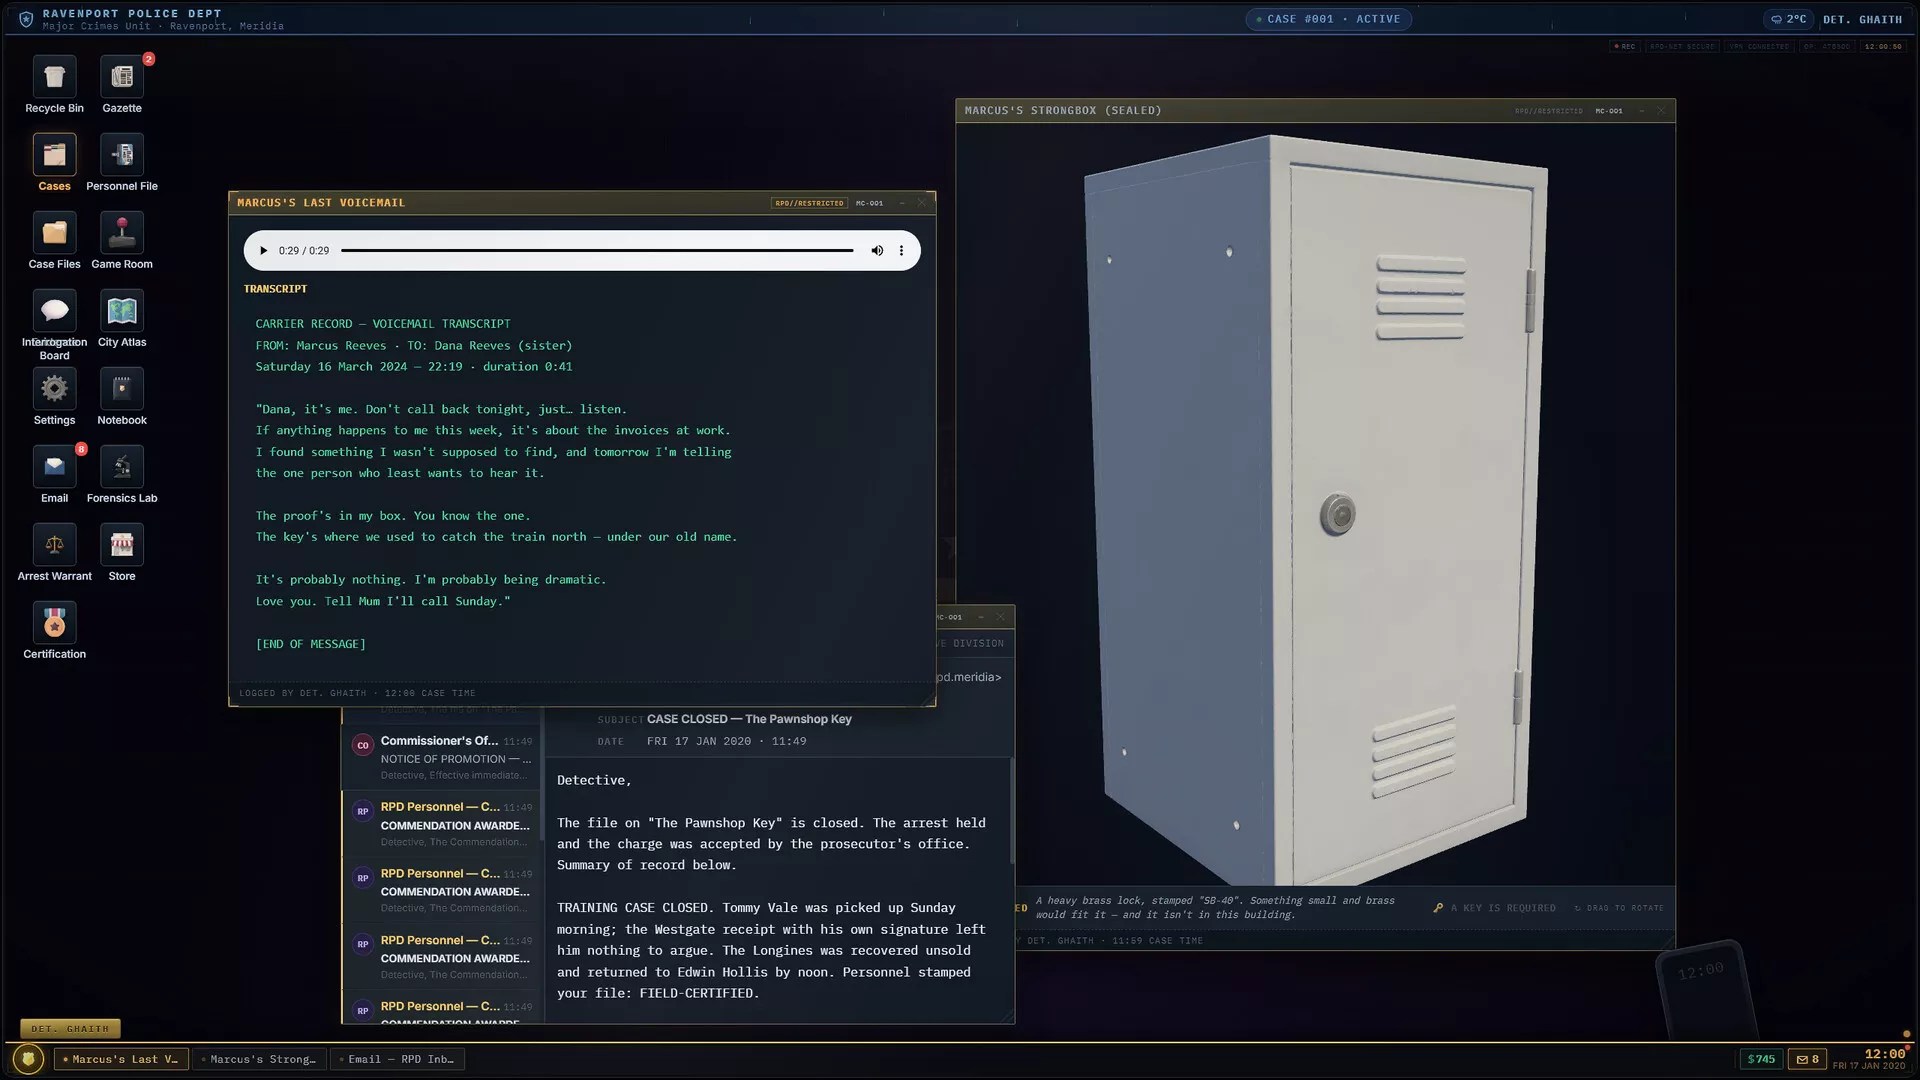The width and height of the screenshot is (1920, 1080).
Task: Close the Email window
Action: point(1000,617)
